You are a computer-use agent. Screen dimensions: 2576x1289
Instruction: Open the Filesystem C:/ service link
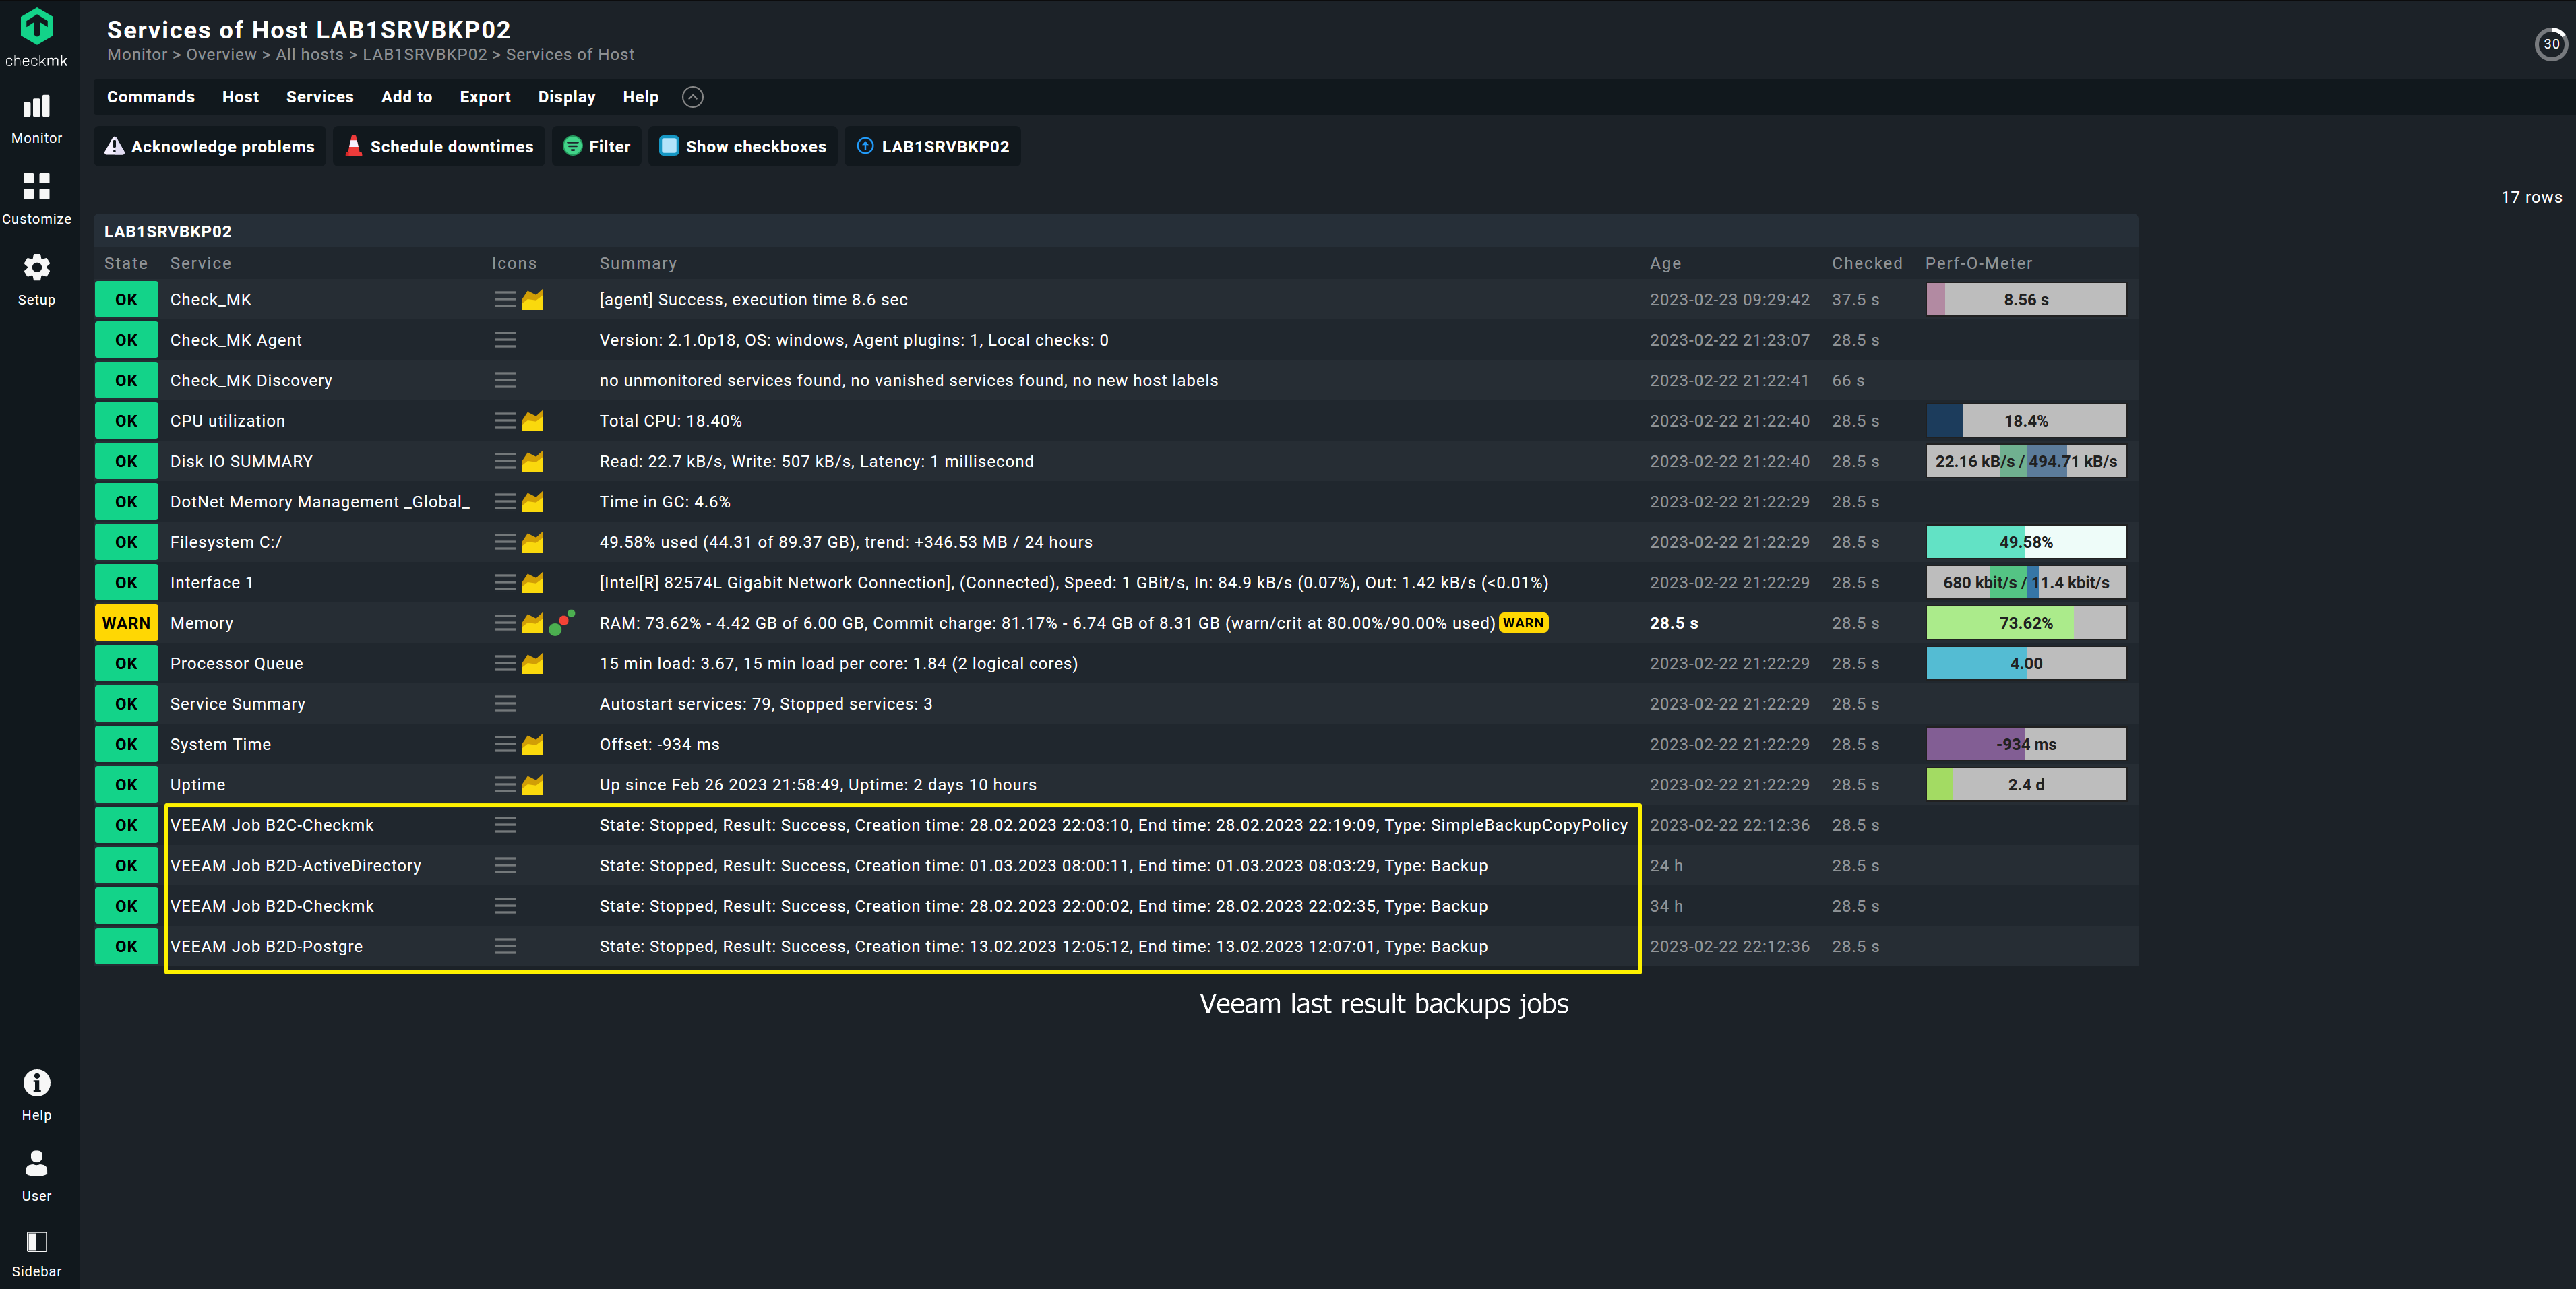tap(226, 542)
